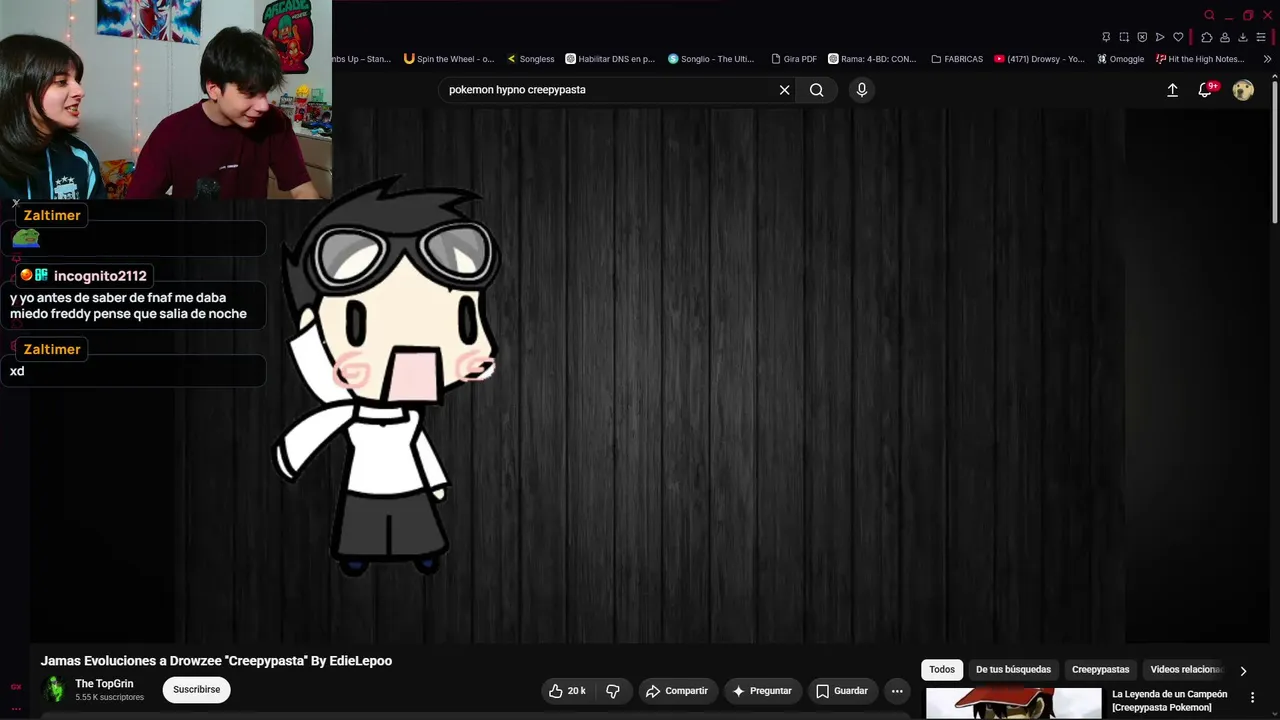Select the Videos relacionados chip
Image resolution: width=1280 pixels, height=720 pixels.
pyautogui.click(x=1186, y=670)
